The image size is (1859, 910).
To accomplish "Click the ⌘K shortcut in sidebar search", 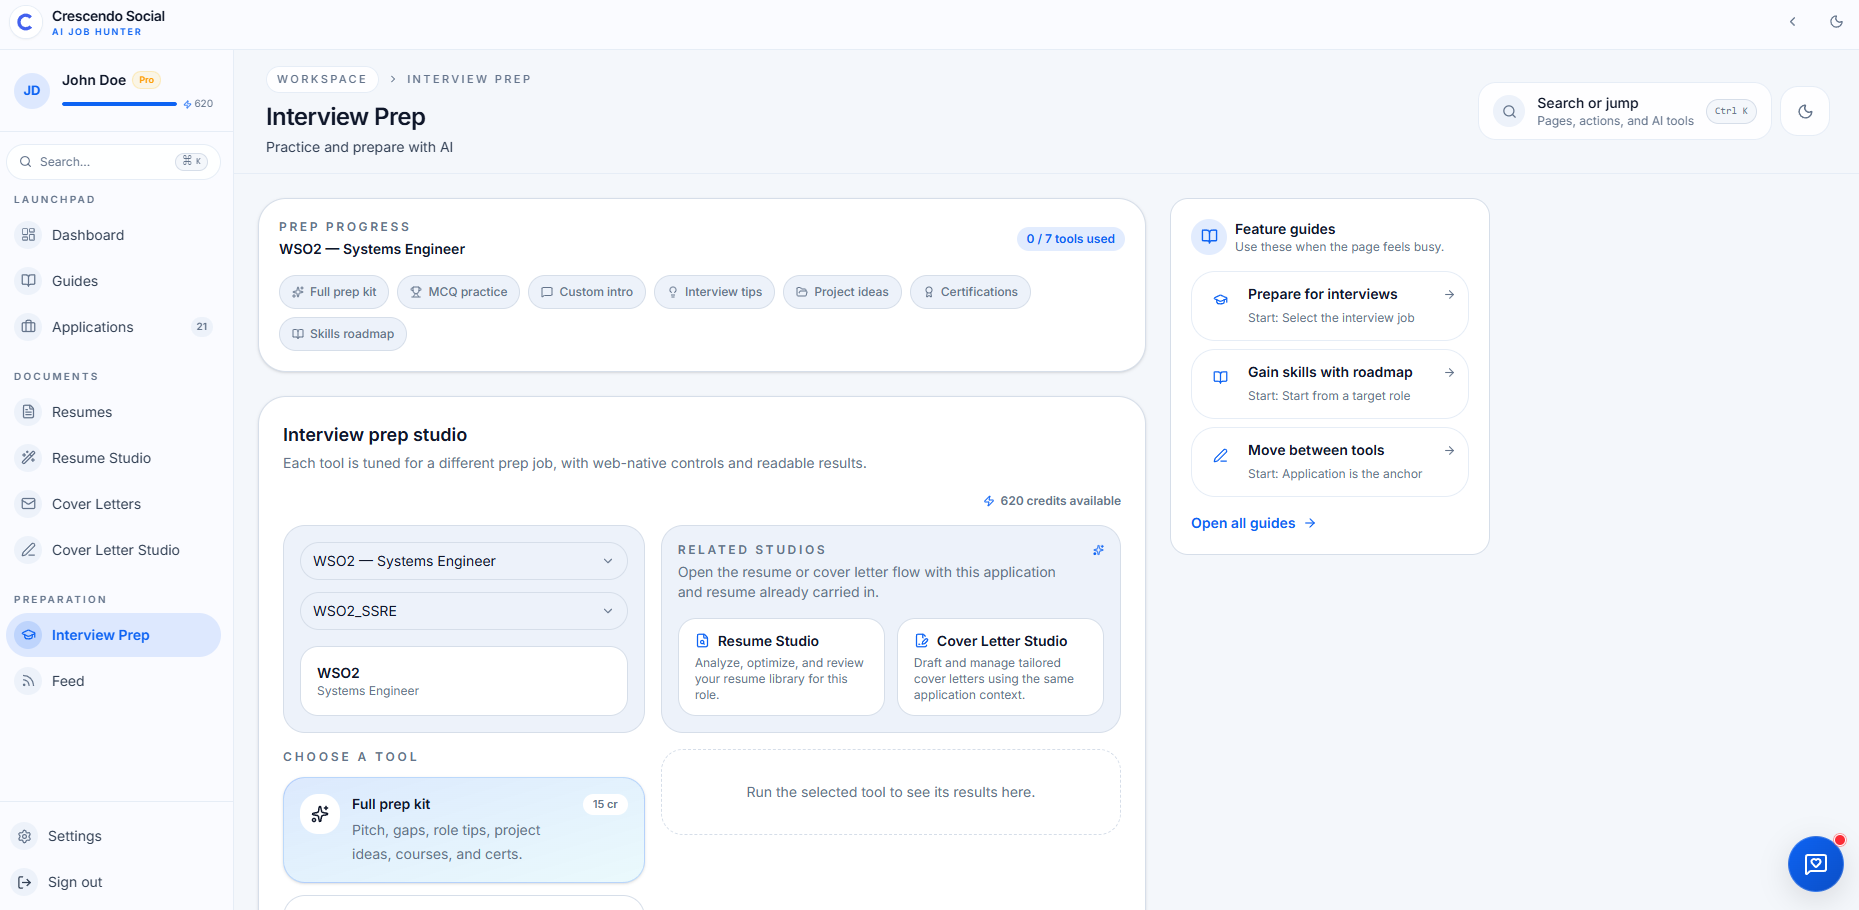I will coord(191,161).
